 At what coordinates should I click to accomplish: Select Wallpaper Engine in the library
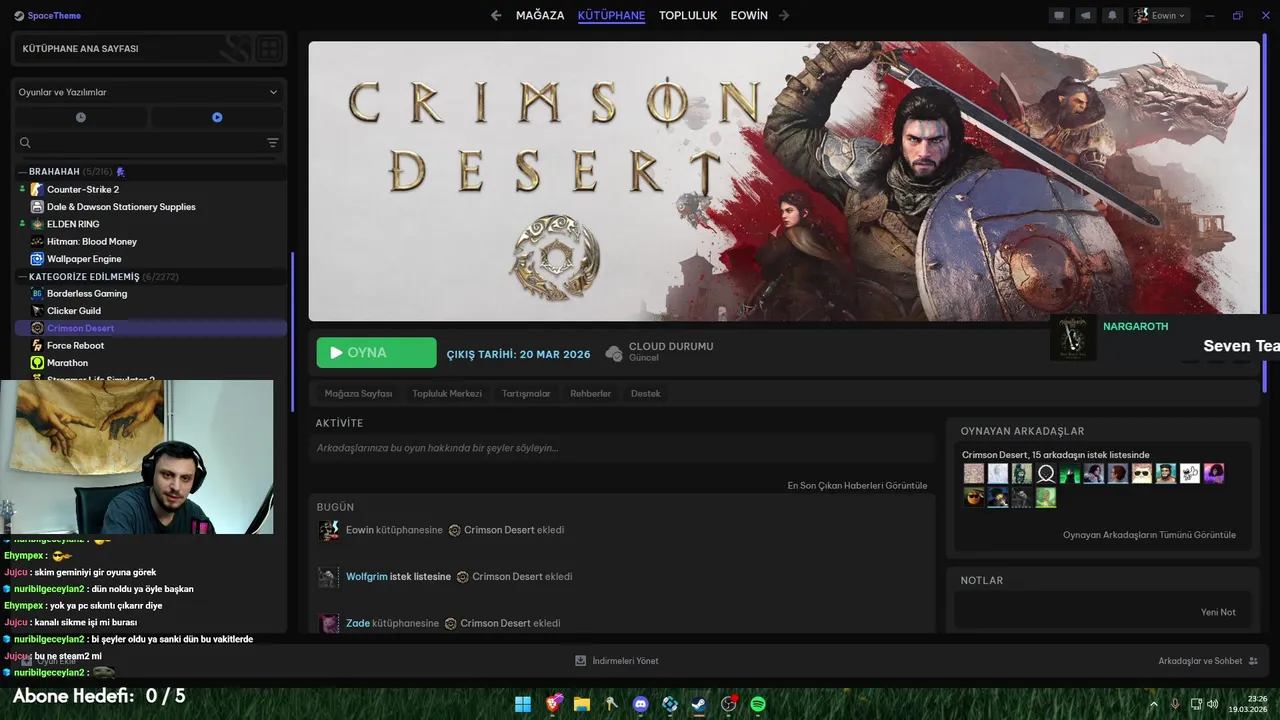coord(84,259)
